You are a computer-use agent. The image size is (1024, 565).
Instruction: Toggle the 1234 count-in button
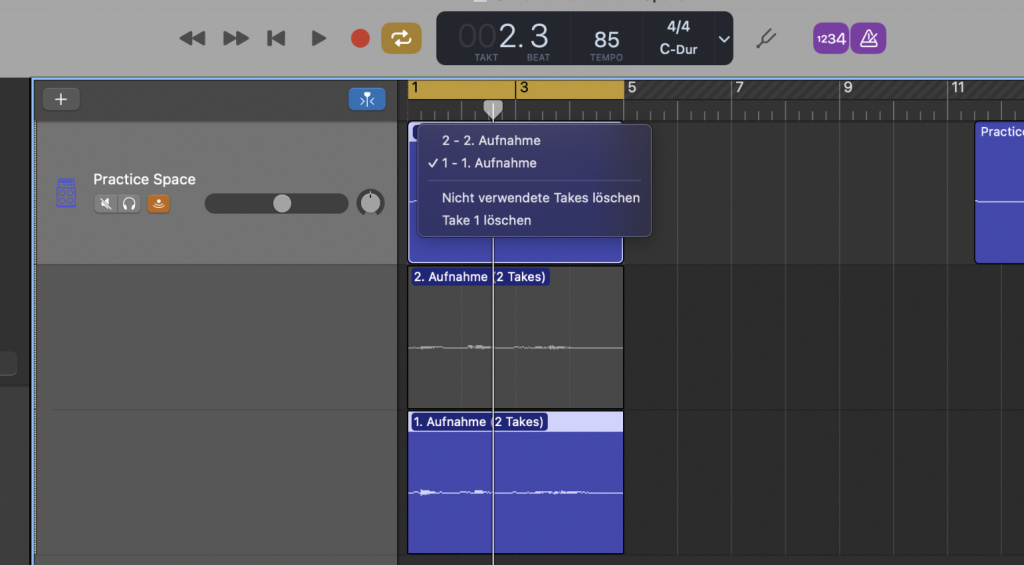[x=831, y=39]
